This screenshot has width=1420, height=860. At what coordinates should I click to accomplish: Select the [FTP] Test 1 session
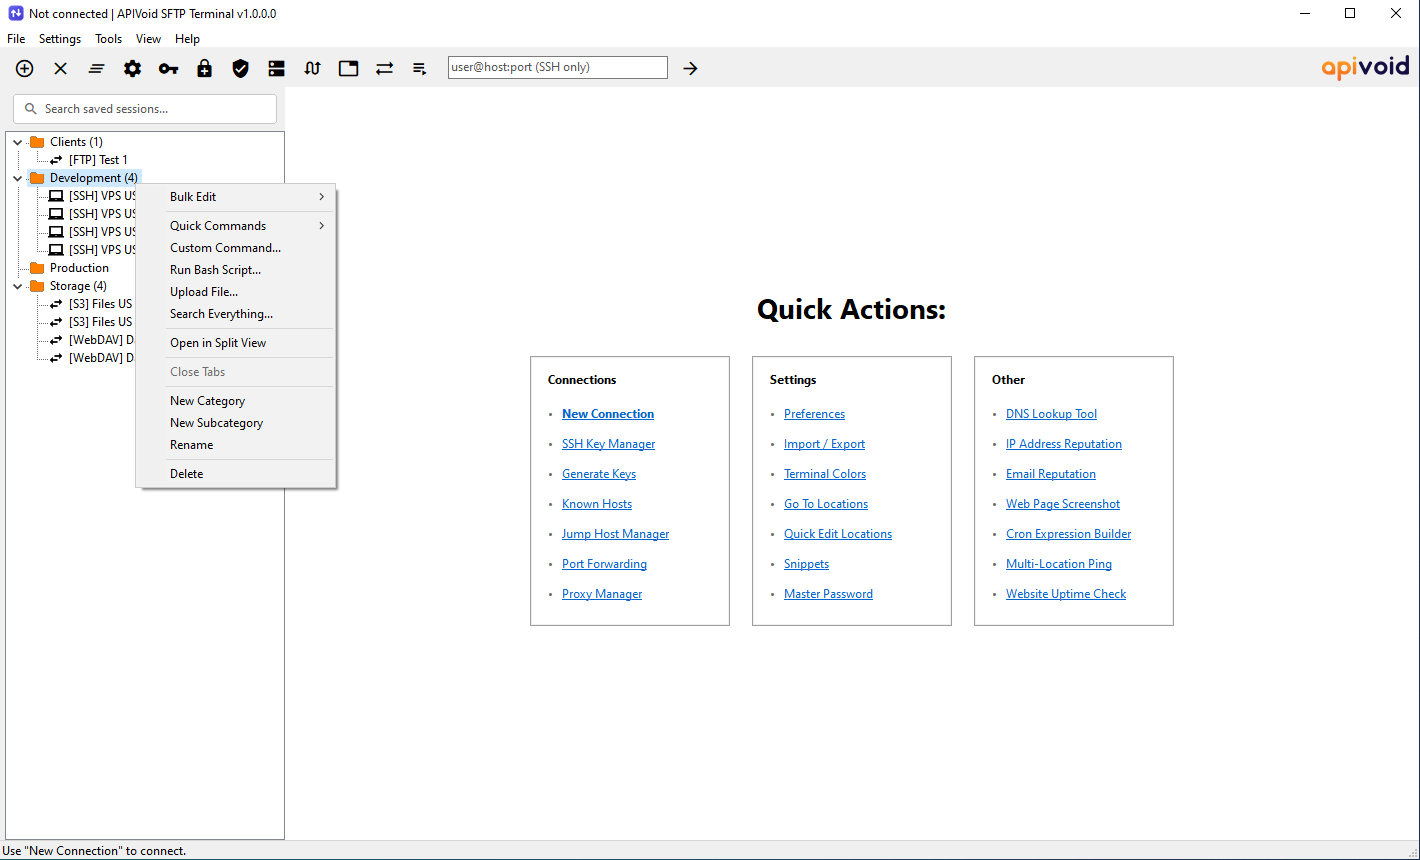[98, 160]
